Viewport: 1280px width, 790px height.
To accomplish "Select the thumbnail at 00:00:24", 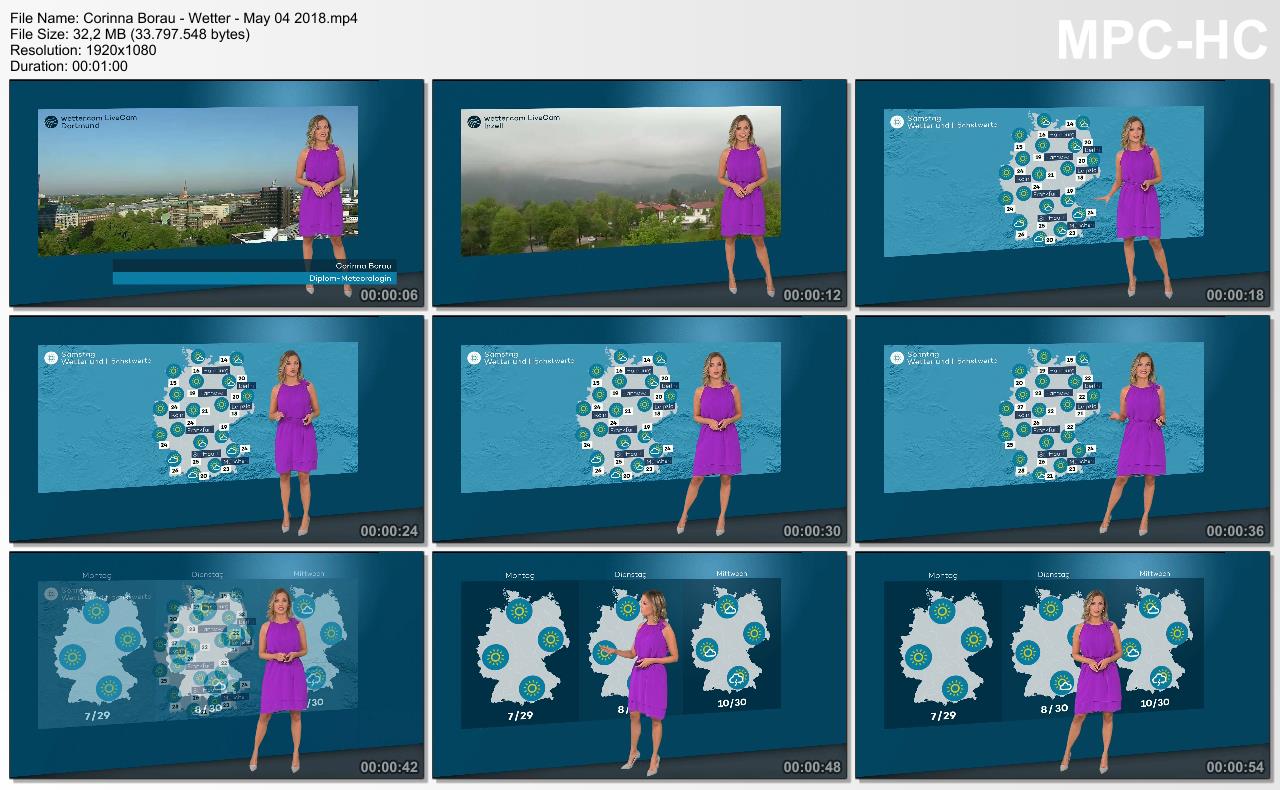I will pos(217,429).
